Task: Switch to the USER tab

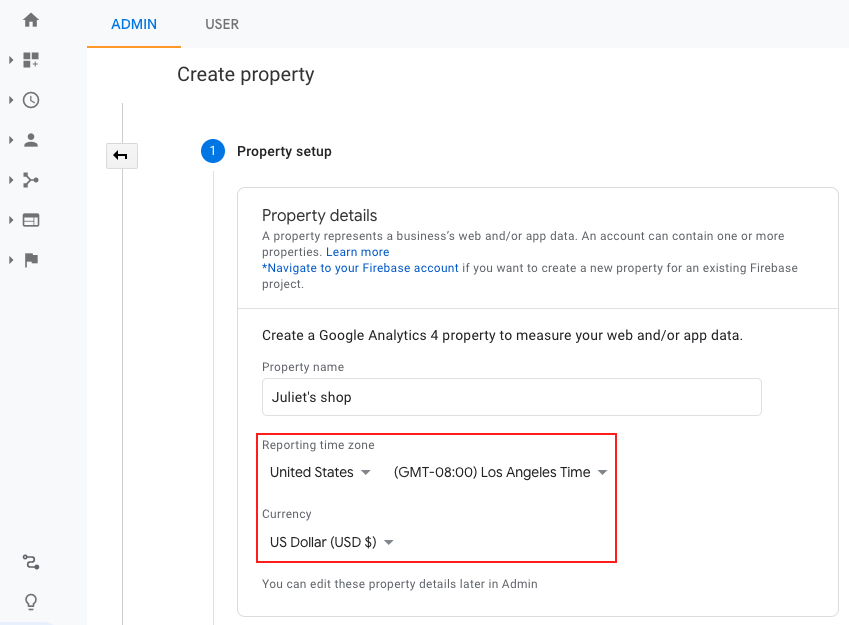Action: (x=221, y=24)
